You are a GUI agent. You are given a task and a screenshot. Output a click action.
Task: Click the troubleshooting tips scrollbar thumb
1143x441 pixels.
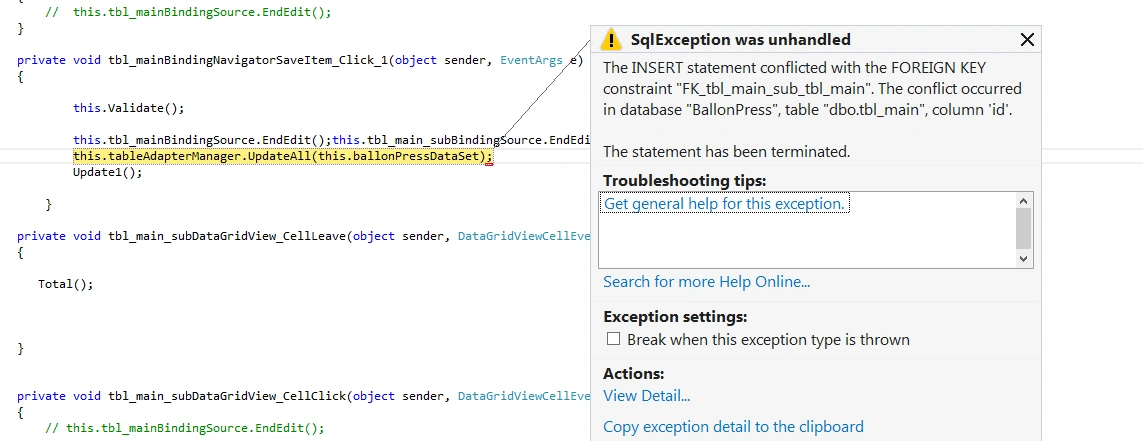tap(1023, 228)
